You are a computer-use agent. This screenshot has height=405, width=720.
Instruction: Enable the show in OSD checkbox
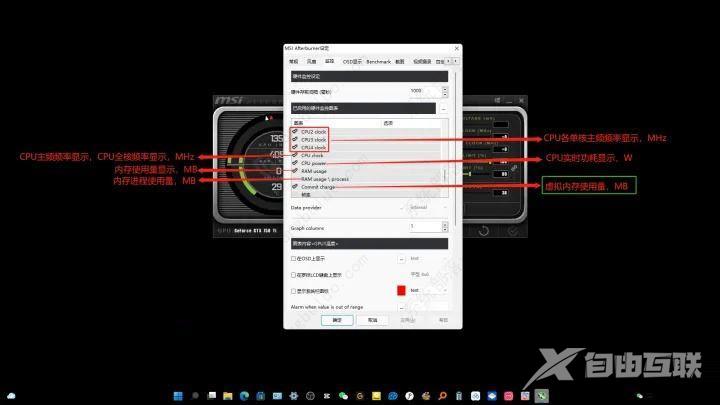click(x=293, y=259)
